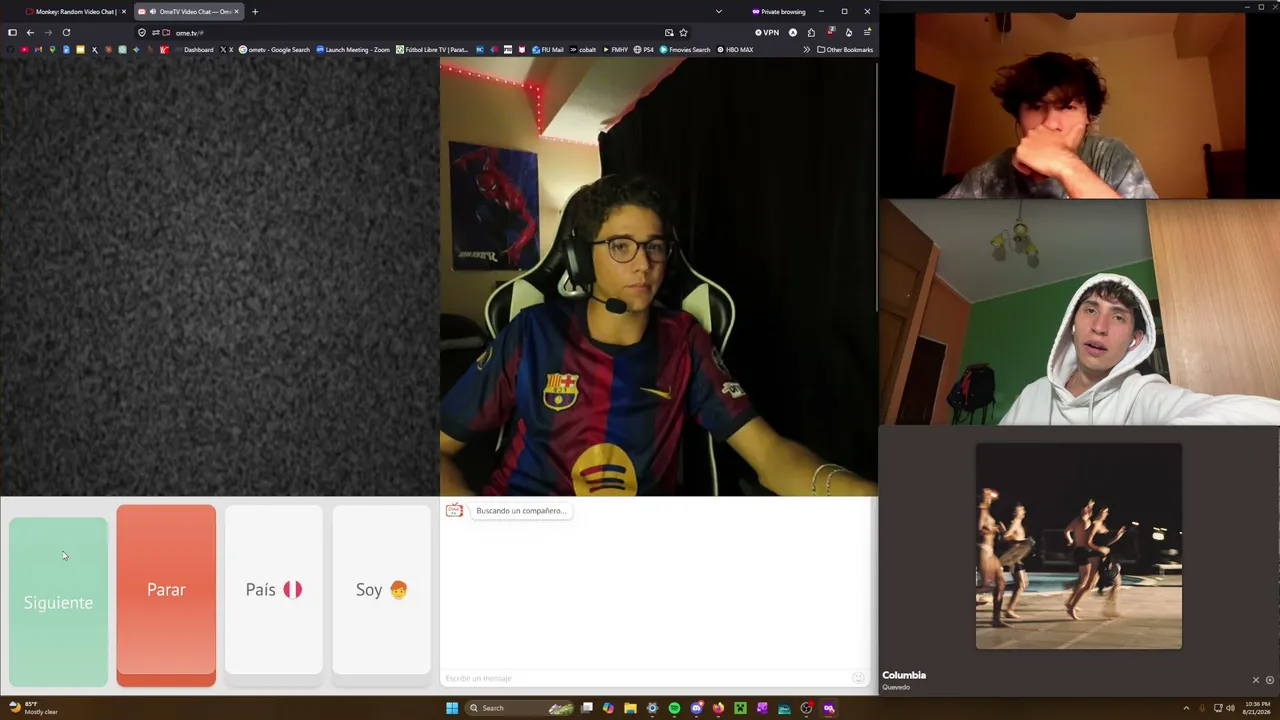
Task: Open the Dashboard bookmark
Action: tap(194, 50)
